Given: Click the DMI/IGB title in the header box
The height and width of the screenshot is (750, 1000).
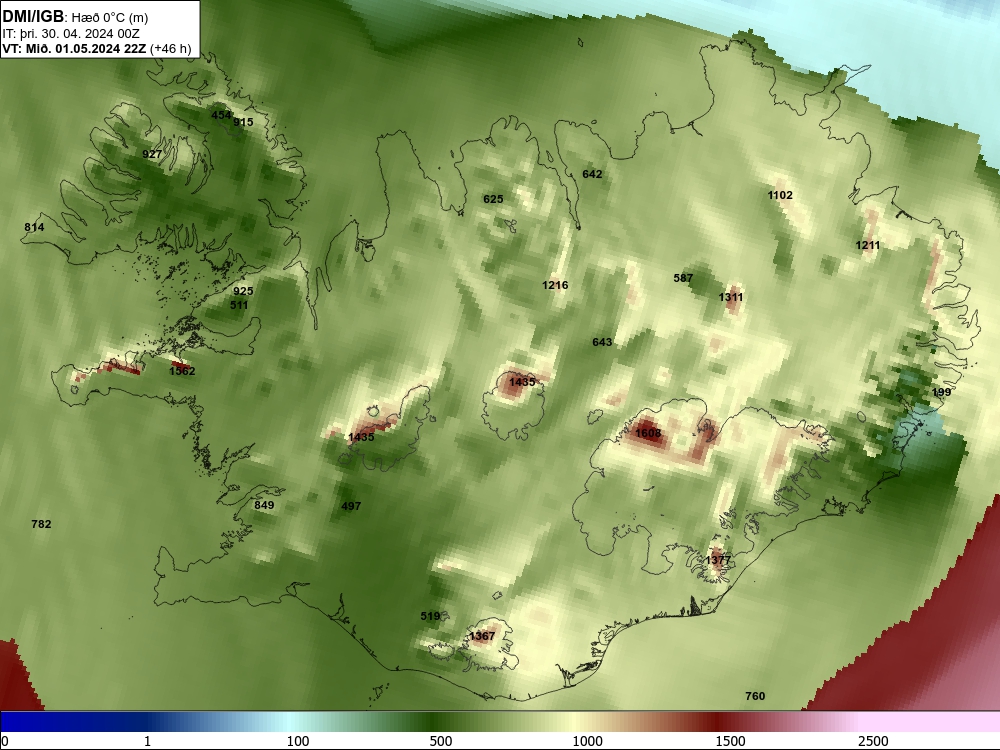Looking at the screenshot, I should [33, 17].
